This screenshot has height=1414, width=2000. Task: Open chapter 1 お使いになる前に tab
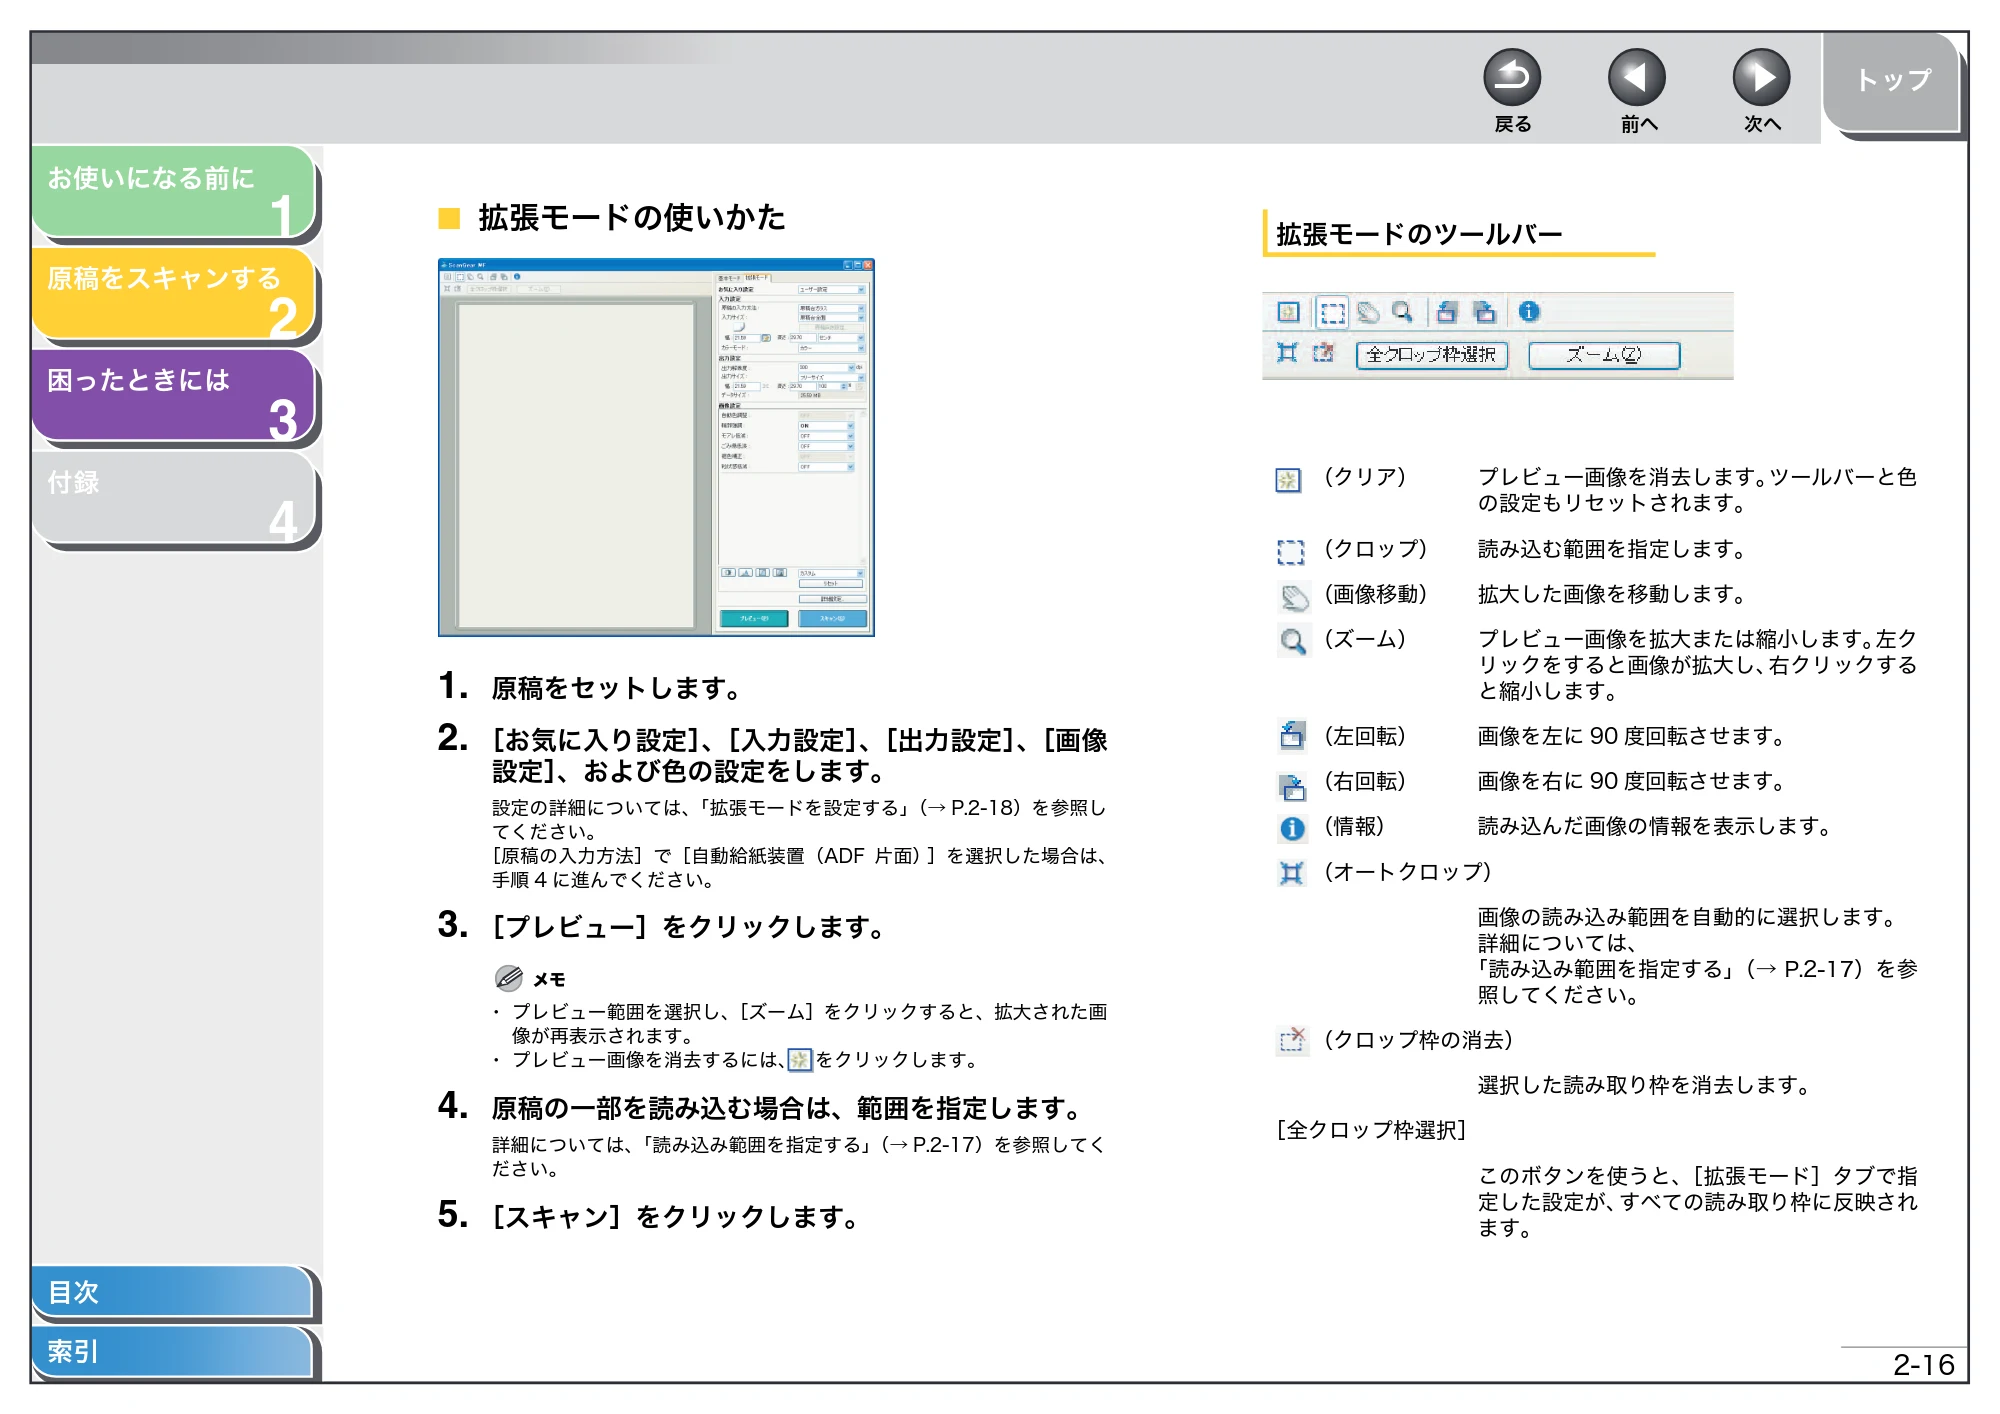(x=174, y=192)
